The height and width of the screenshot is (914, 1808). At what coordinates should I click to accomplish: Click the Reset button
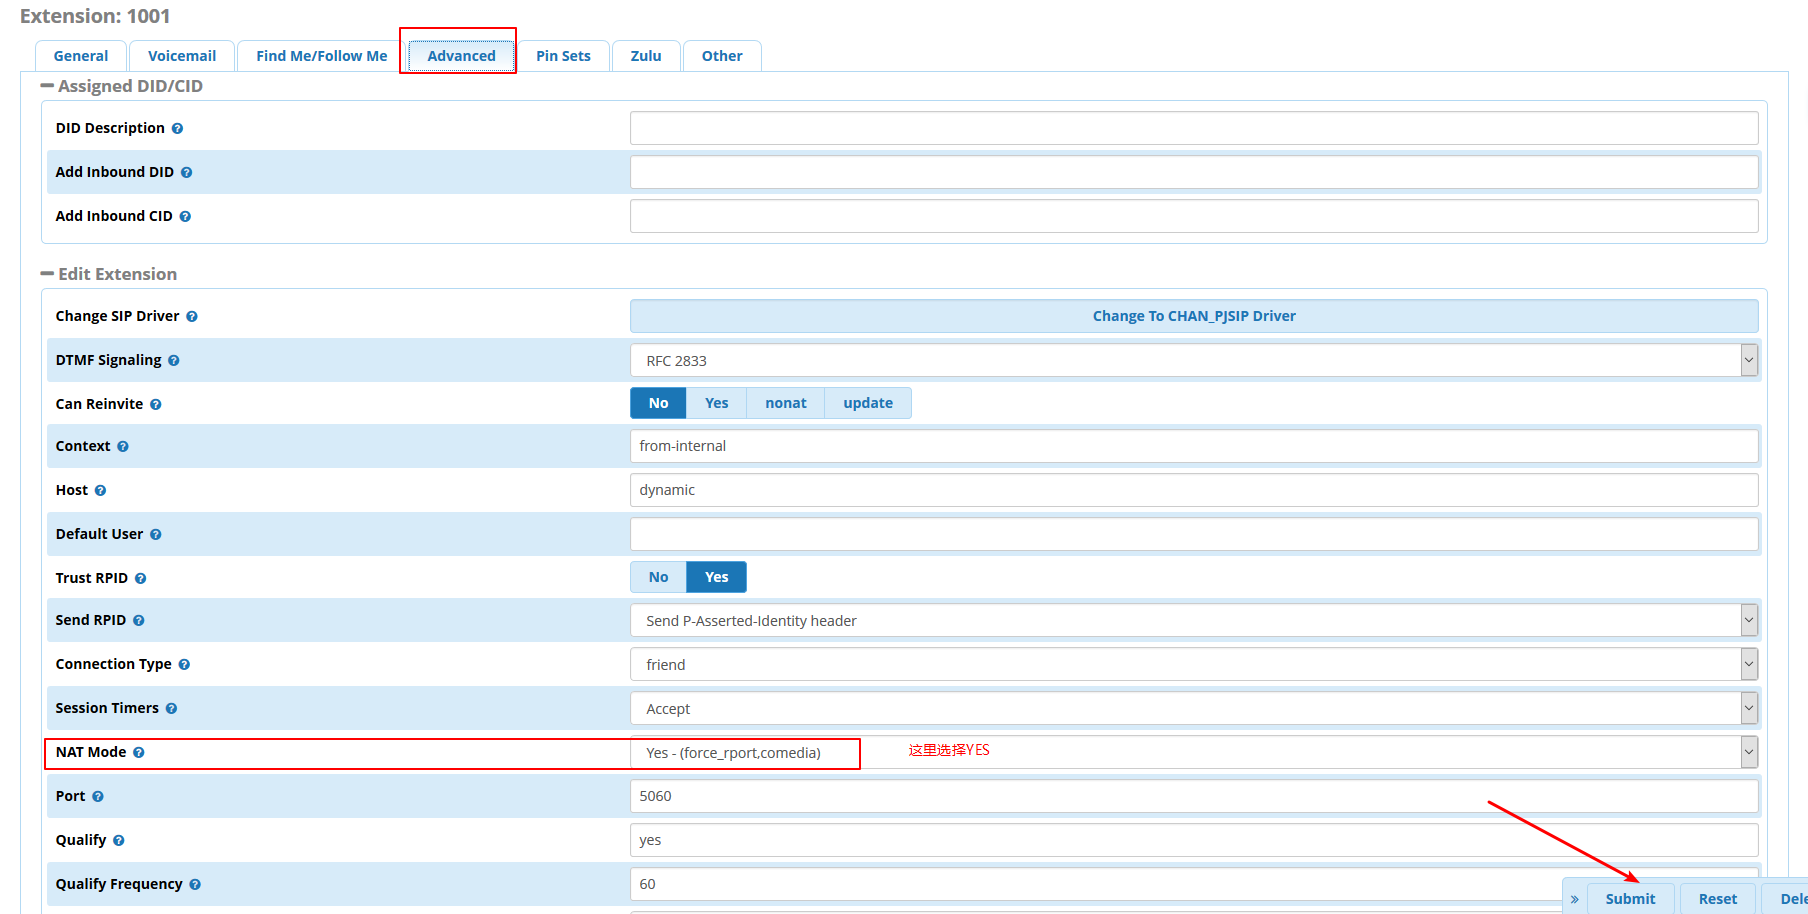[1718, 899]
